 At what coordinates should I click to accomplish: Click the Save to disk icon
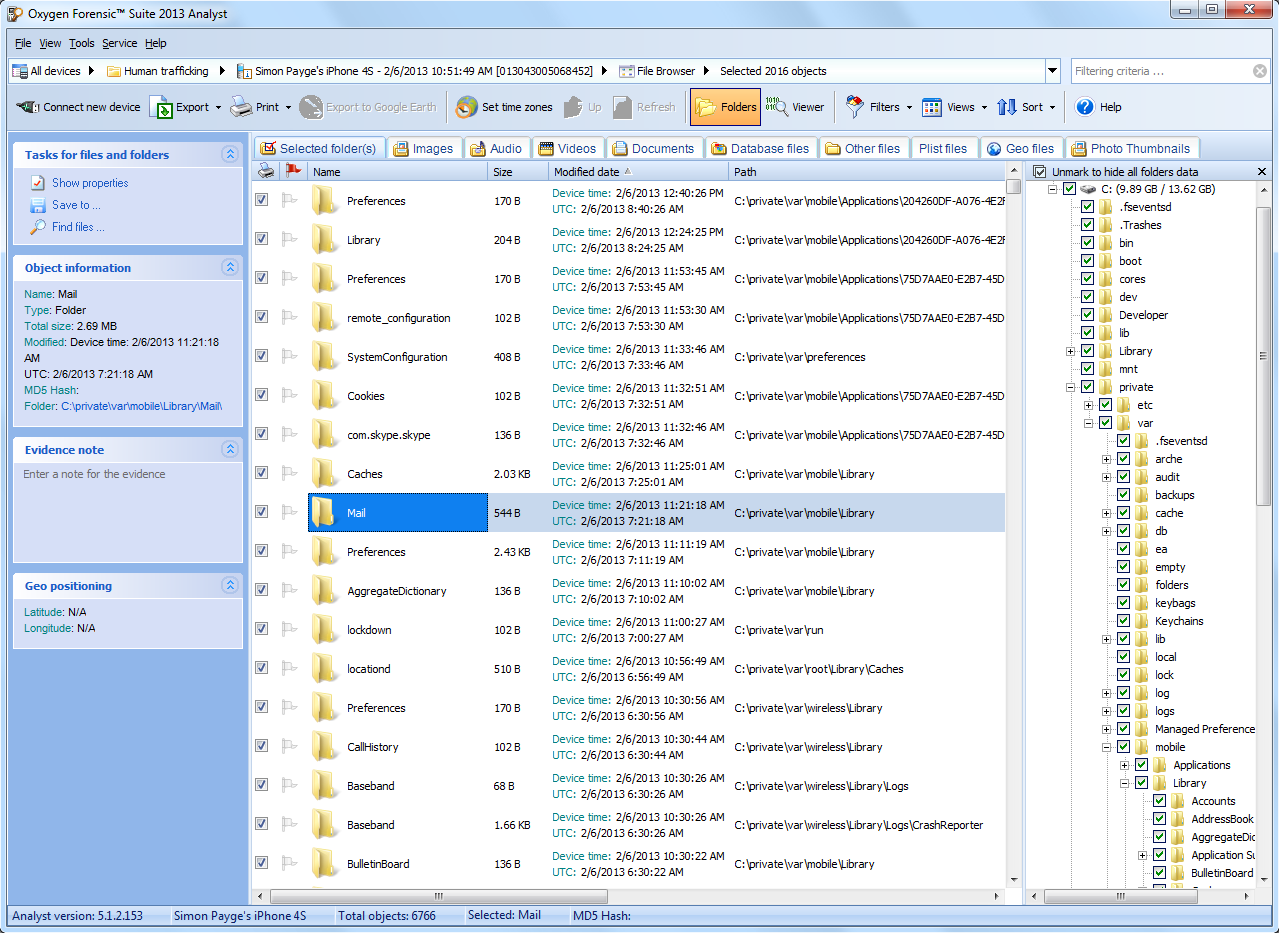click(38, 205)
